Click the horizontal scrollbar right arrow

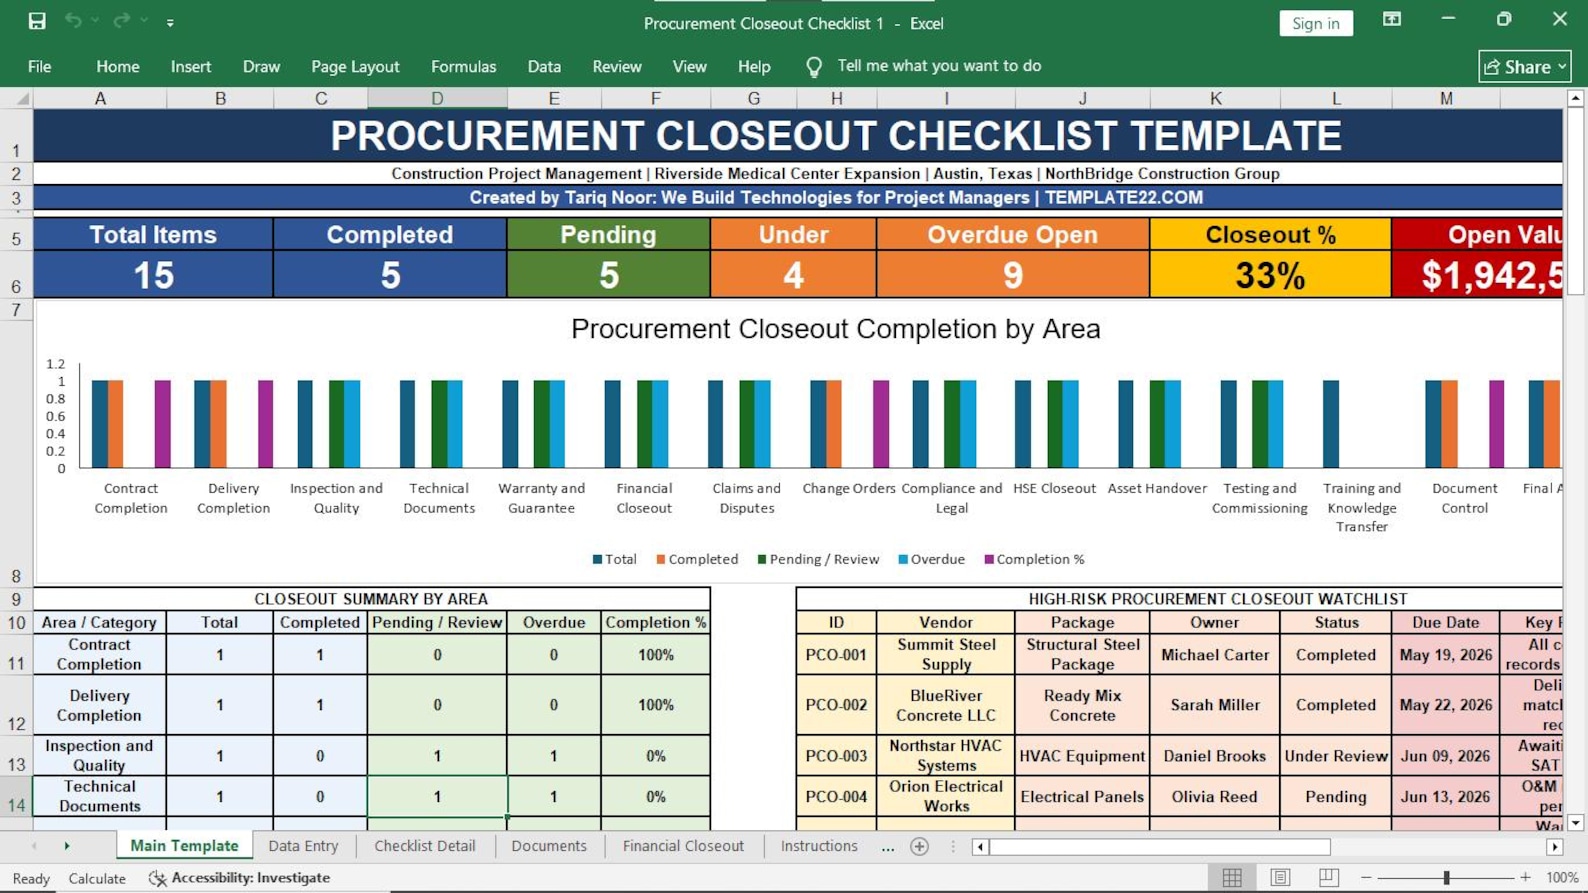(x=1555, y=847)
